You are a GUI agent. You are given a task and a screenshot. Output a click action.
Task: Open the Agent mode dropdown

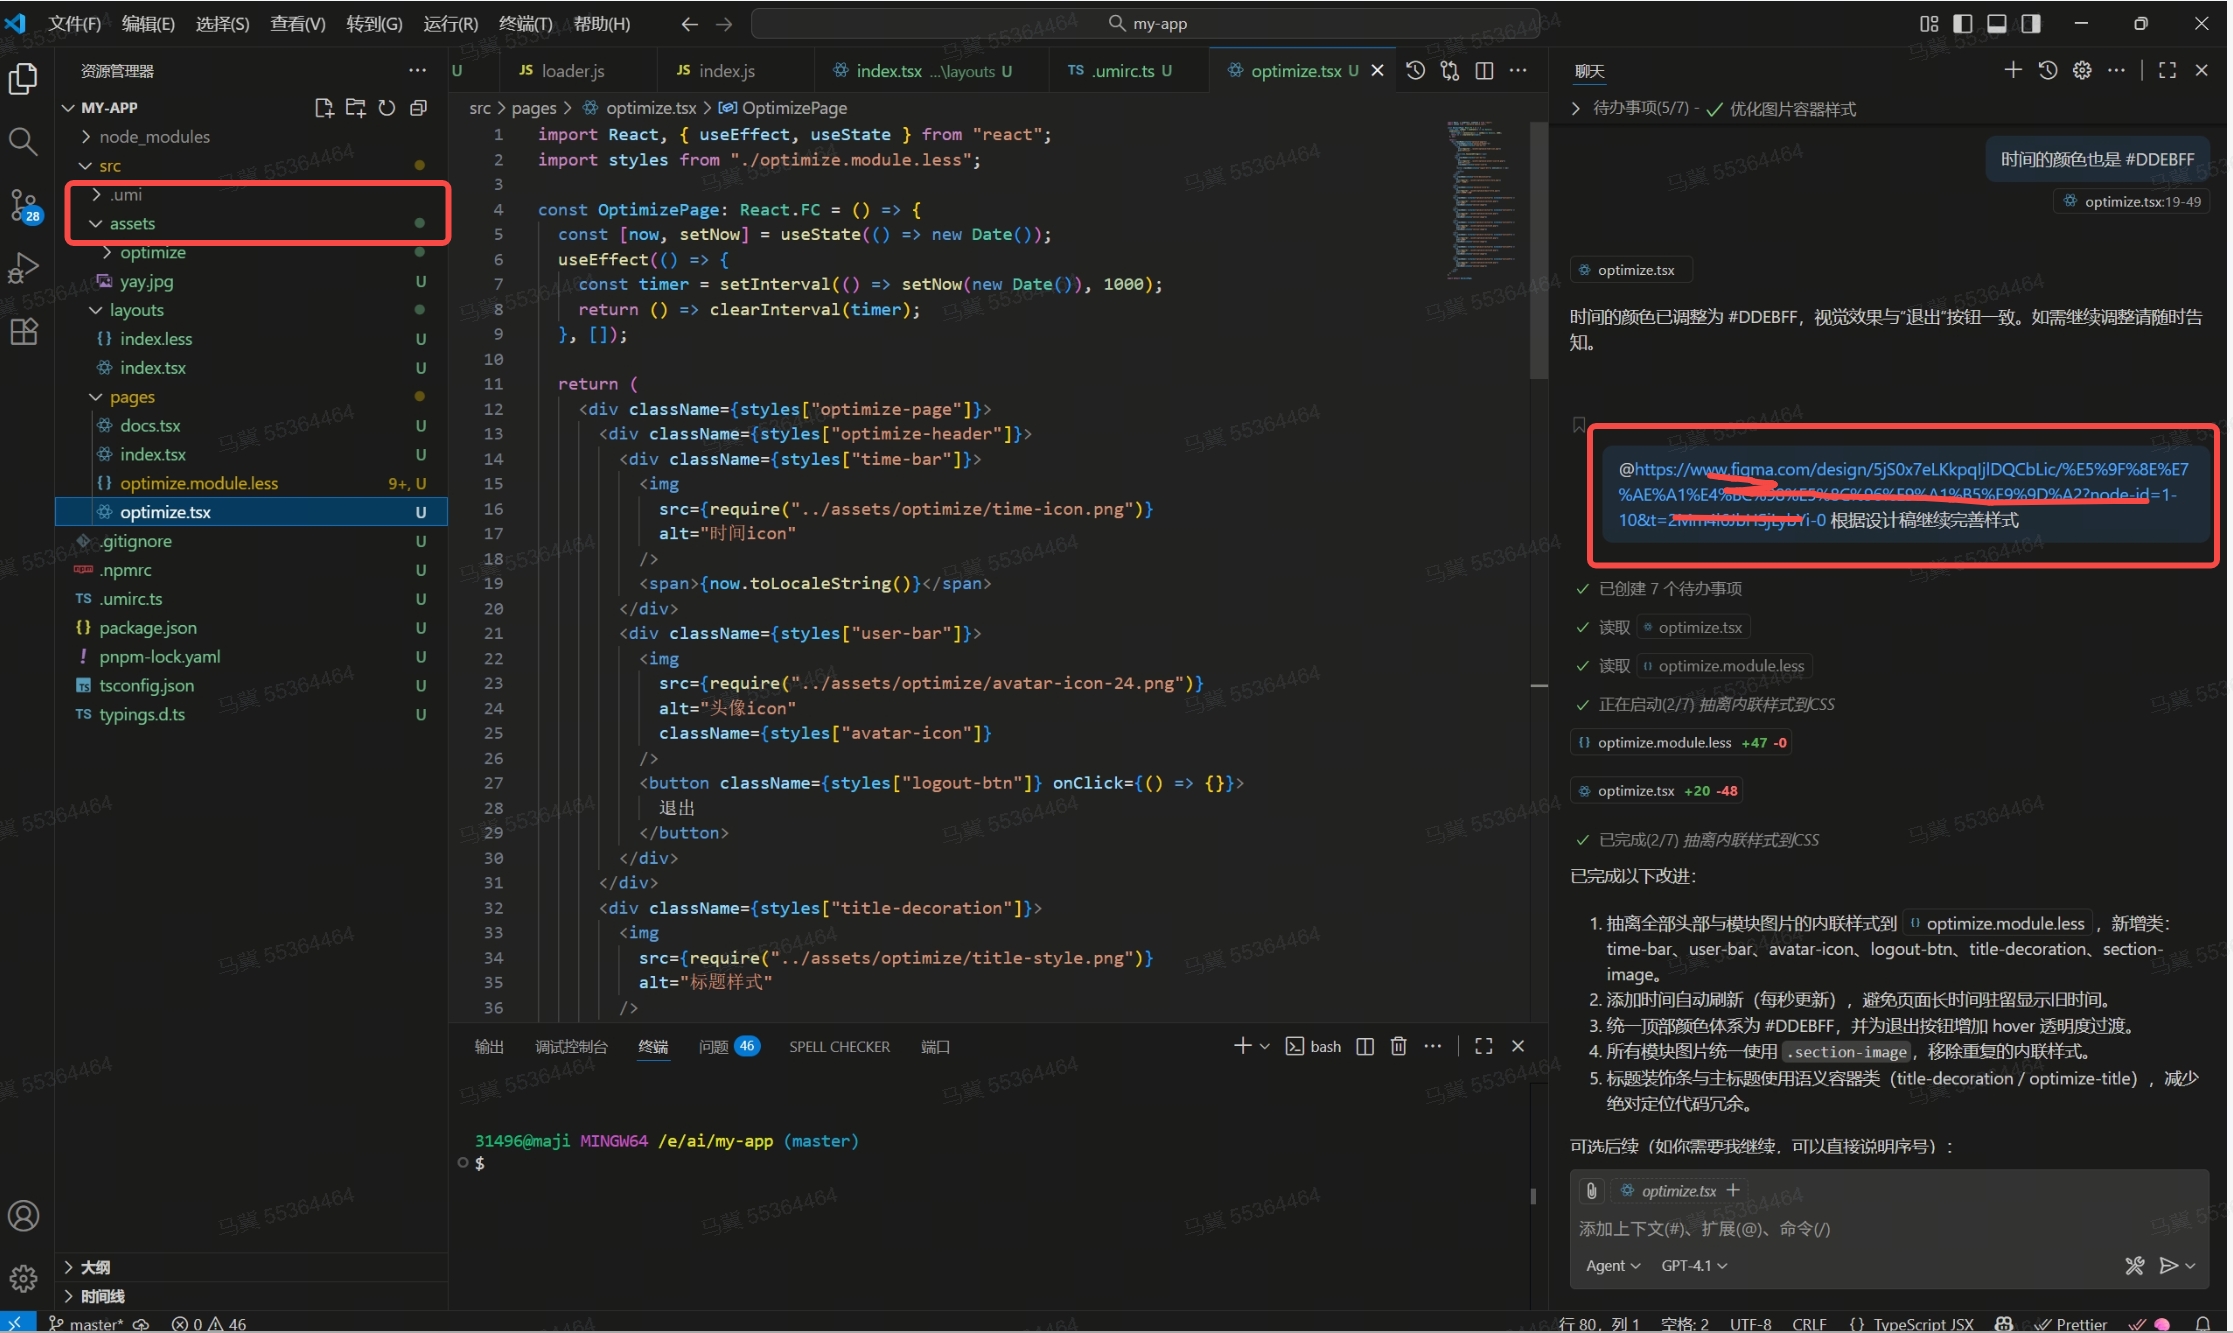pyautogui.click(x=1612, y=1265)
